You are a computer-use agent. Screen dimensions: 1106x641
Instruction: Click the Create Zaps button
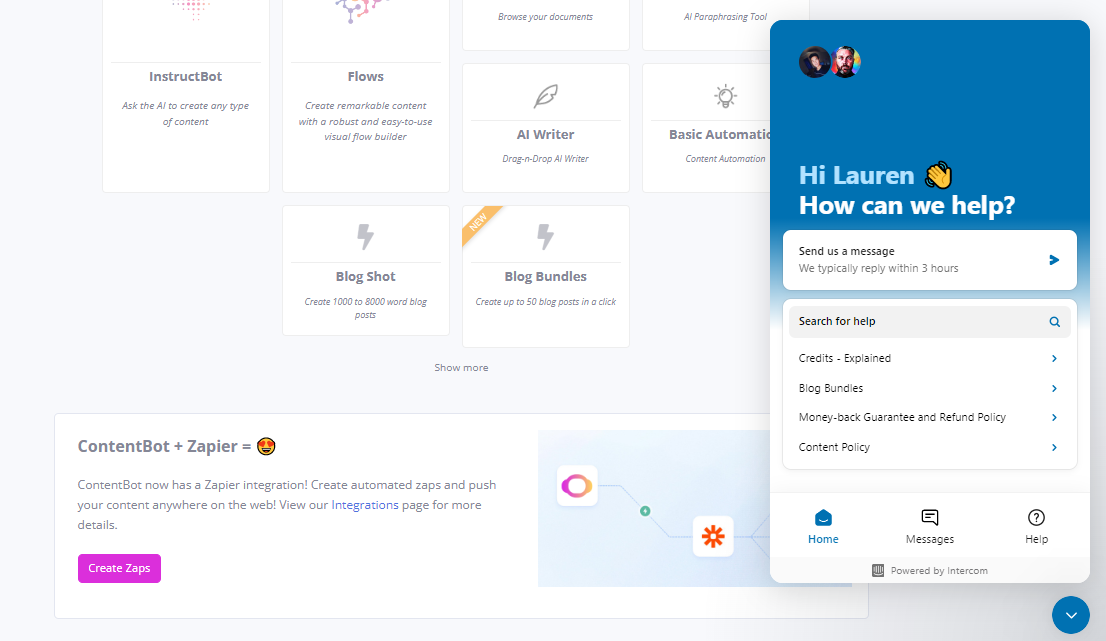pos(119,568)
